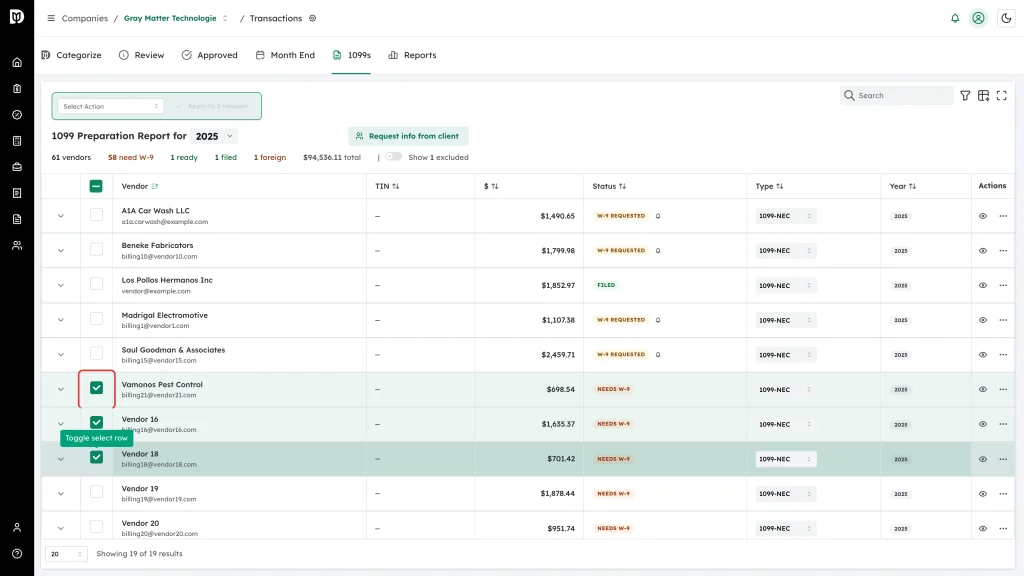
Task: View Los Pollos Hermanos eye icon
Action: coord(983,285)
